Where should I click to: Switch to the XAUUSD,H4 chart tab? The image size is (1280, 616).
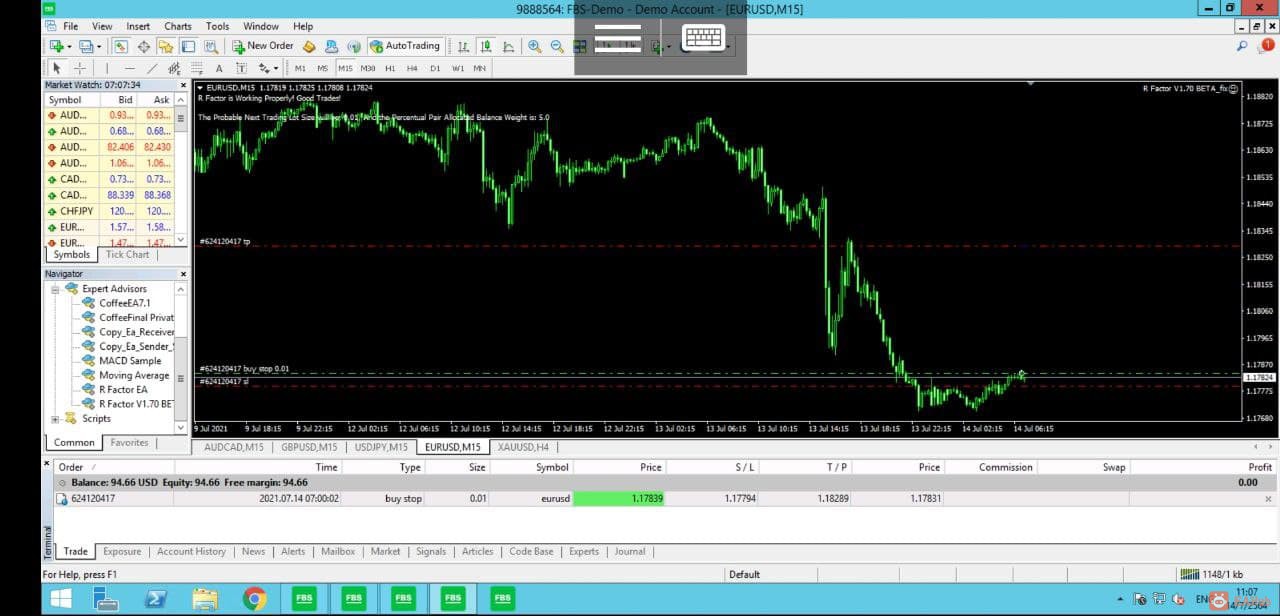pyautogui.click(x=523, y=447)
